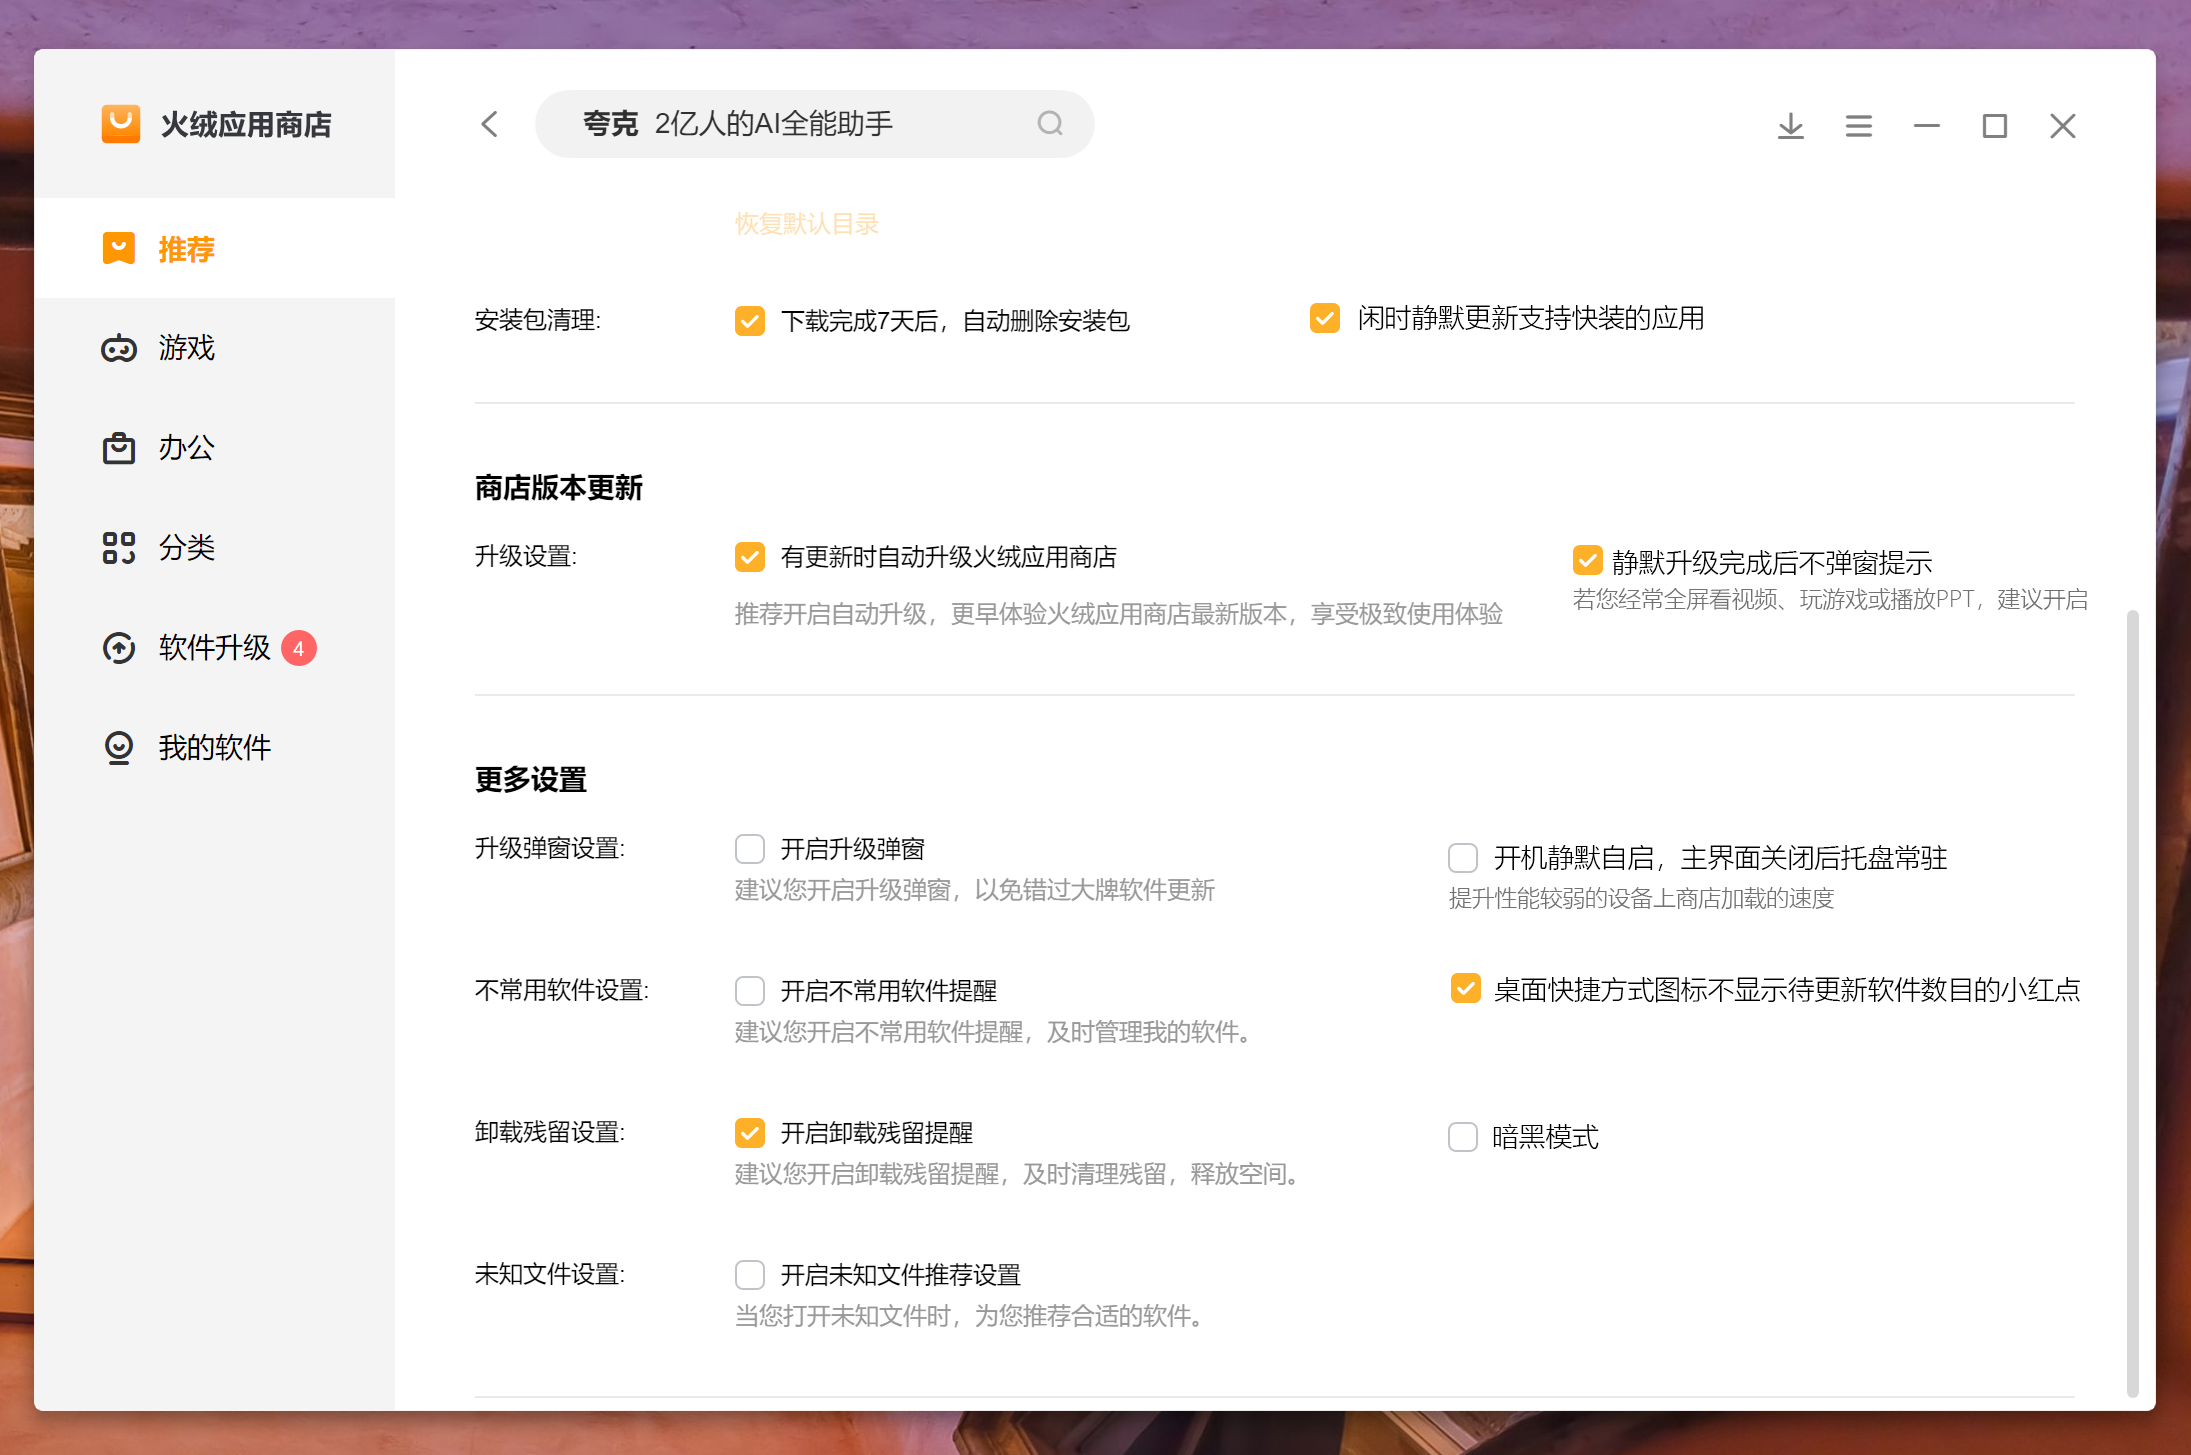Click the 恢复默认目录 link
This screenshot has height=1455, width=2191.
pos(806,224)
